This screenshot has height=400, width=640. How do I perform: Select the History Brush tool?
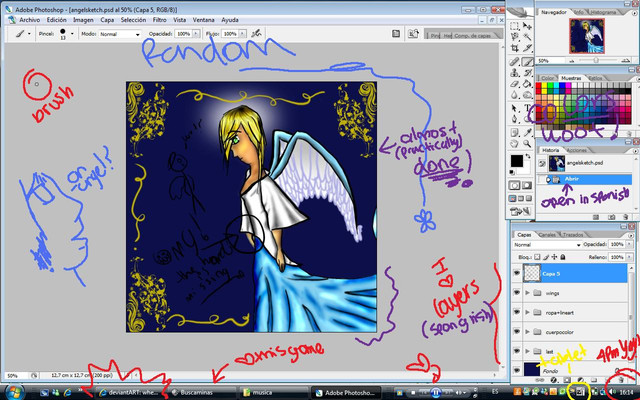(527, 73)
